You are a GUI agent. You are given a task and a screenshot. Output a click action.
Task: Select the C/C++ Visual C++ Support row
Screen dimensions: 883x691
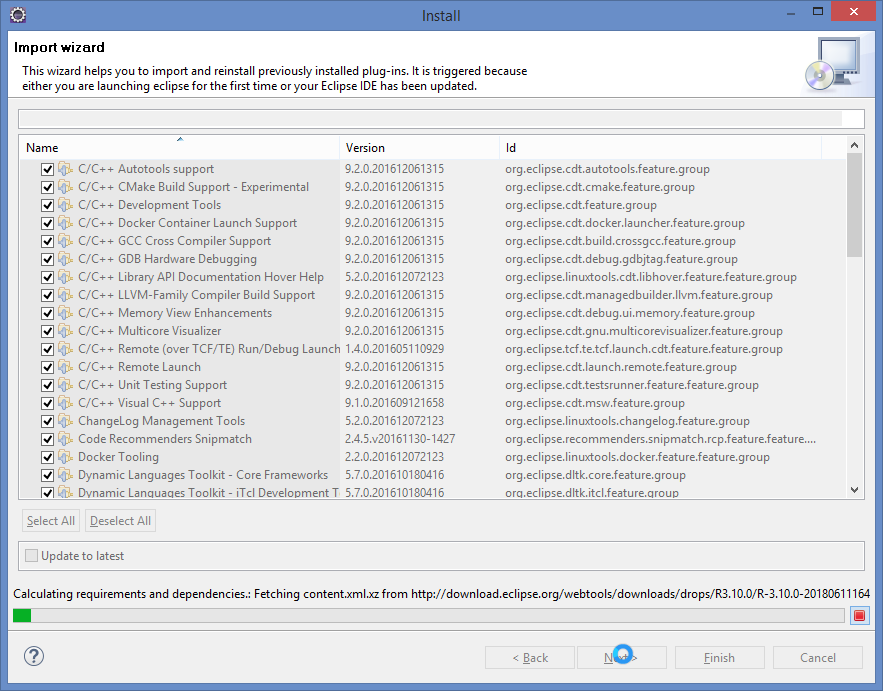tap(149, 403)
